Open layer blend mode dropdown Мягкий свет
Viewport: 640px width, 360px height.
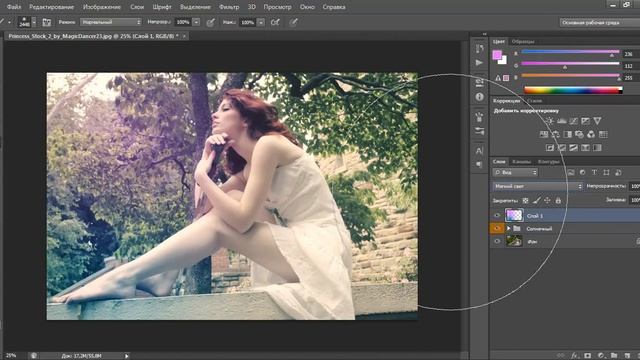(537, 186)
